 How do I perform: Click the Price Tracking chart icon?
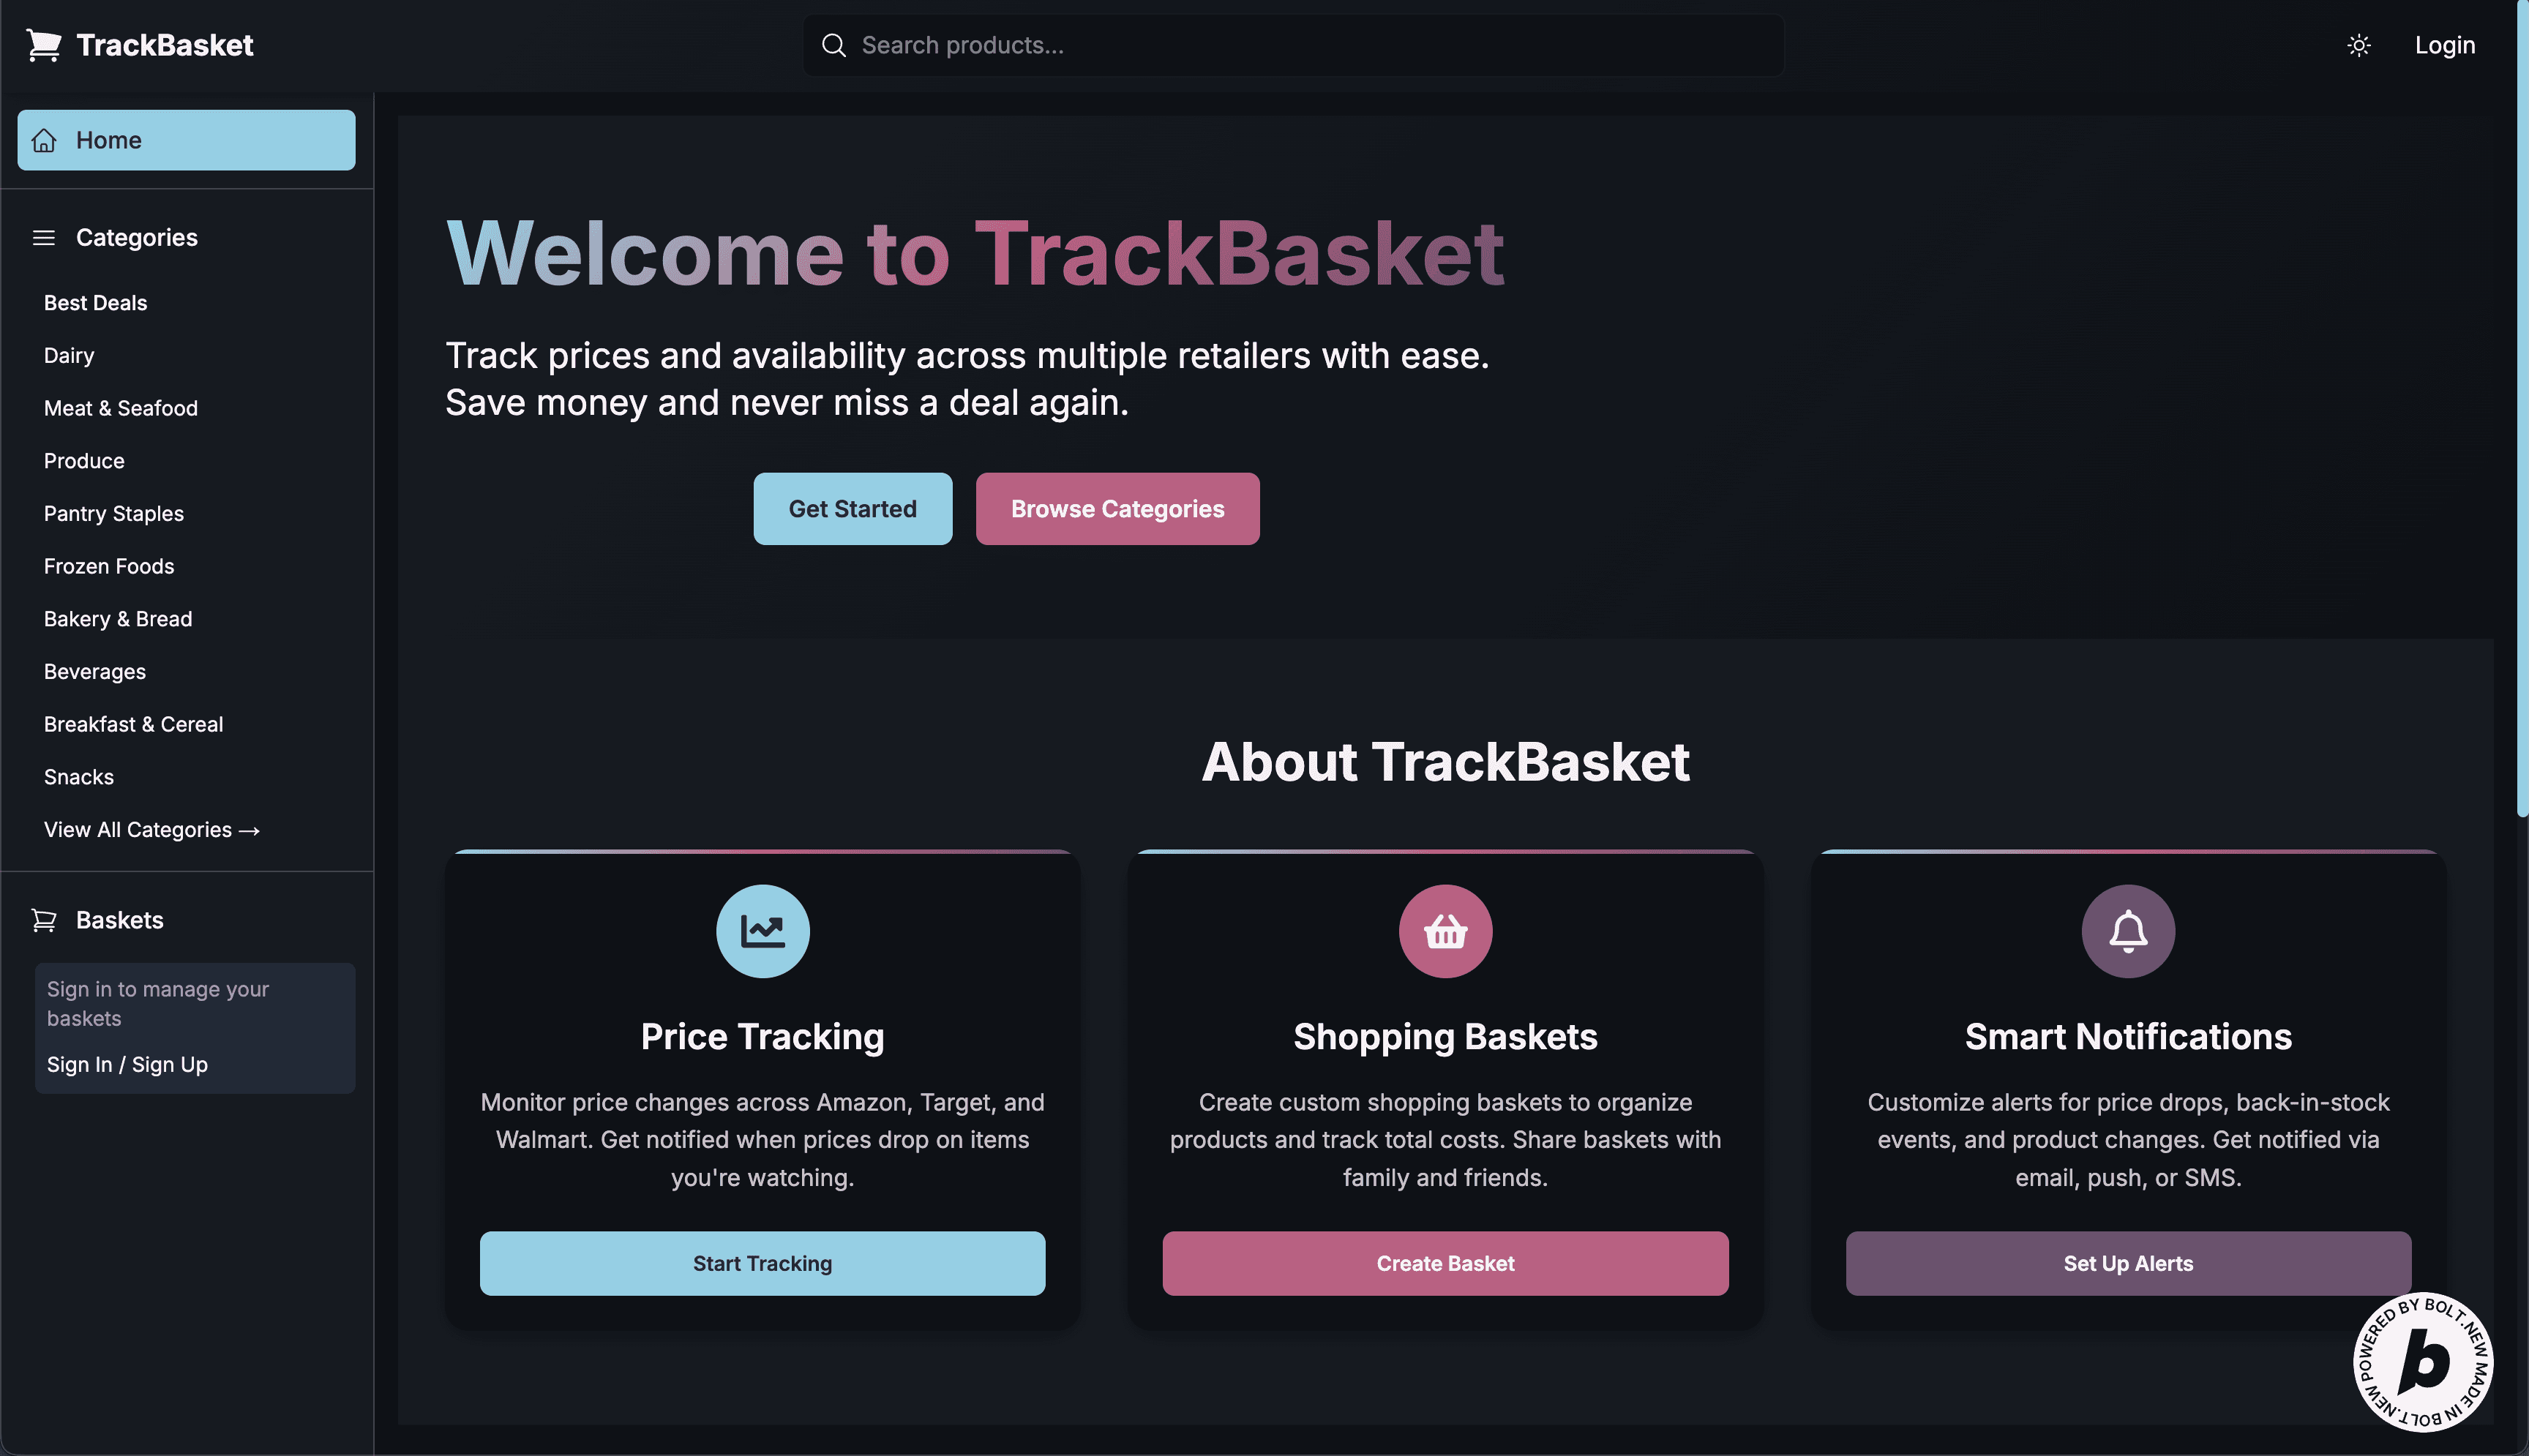point(762,931)
